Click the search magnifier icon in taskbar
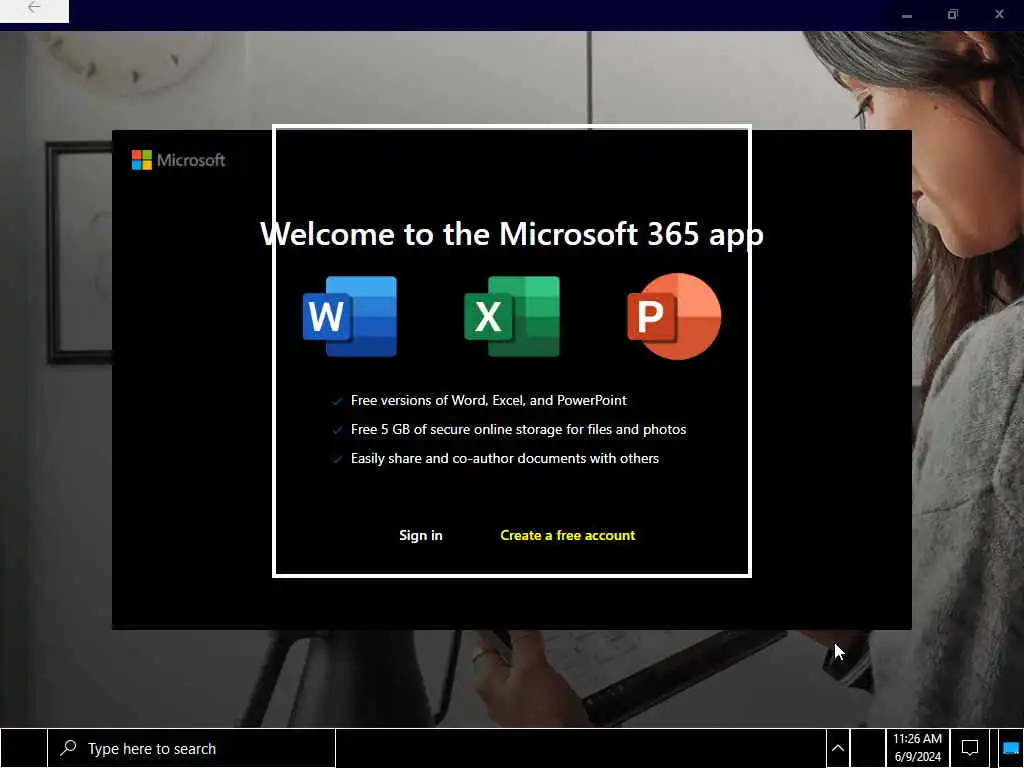The width and height of the screenshot is (1024, 768). (68, 748)
